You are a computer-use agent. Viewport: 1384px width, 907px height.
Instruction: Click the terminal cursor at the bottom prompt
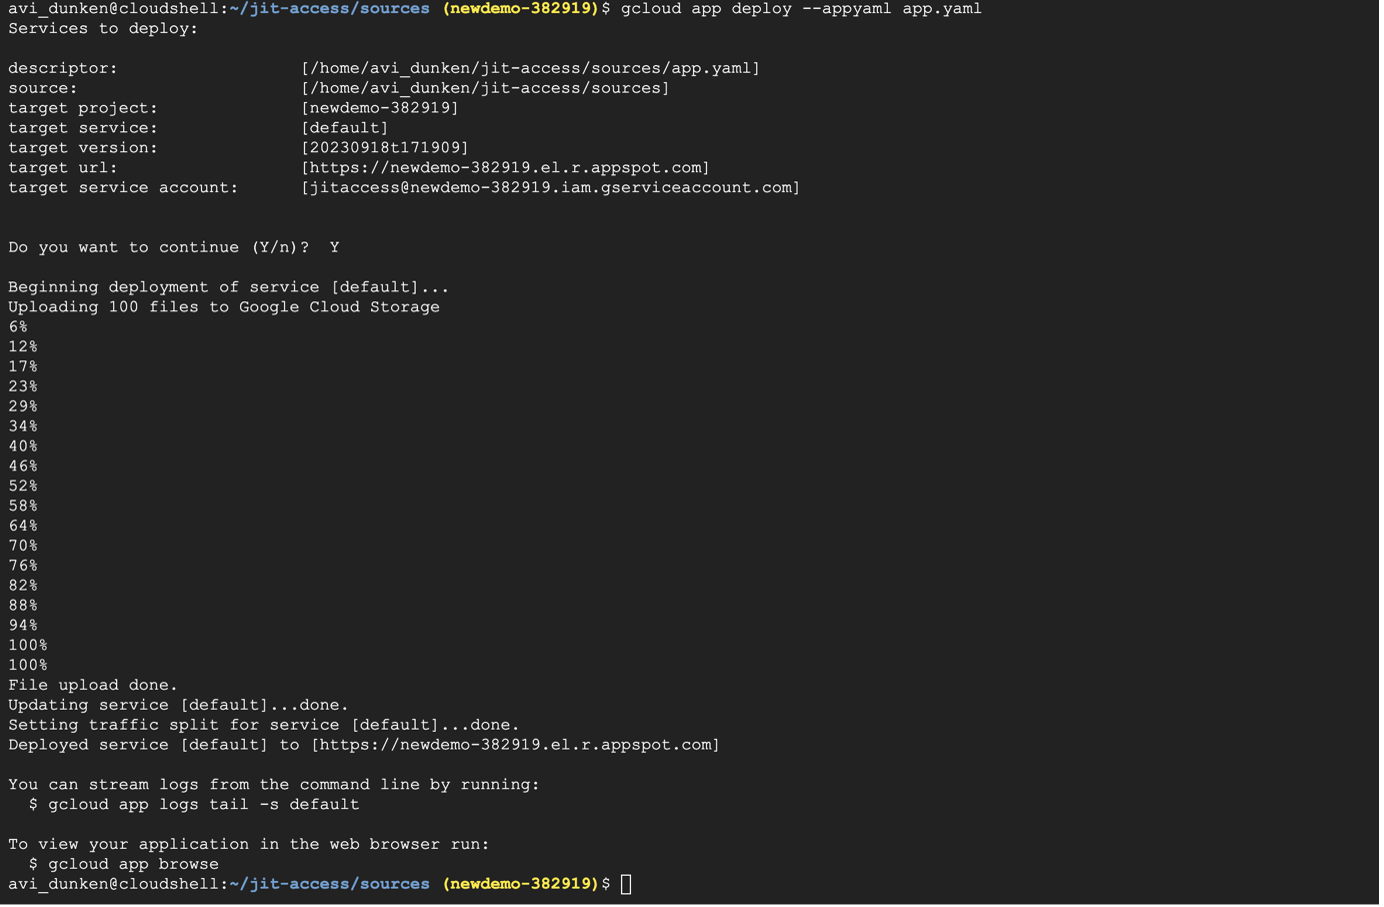click(626, 884)
